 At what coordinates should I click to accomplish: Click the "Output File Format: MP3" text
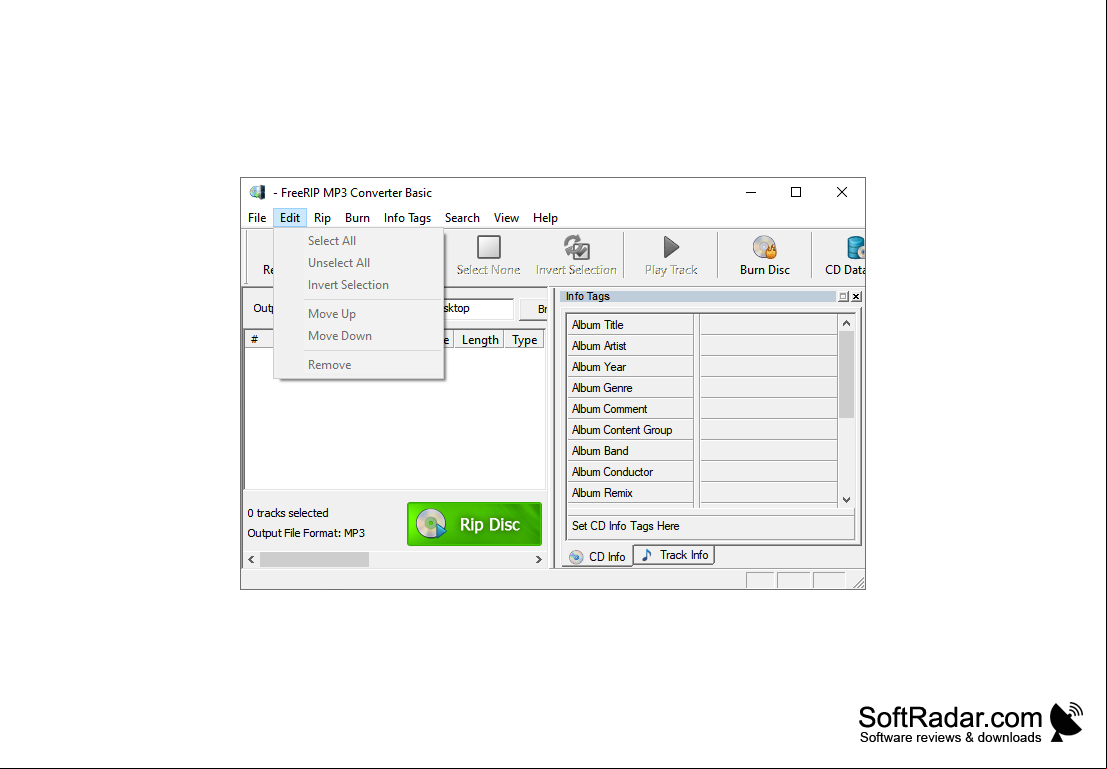306,533
